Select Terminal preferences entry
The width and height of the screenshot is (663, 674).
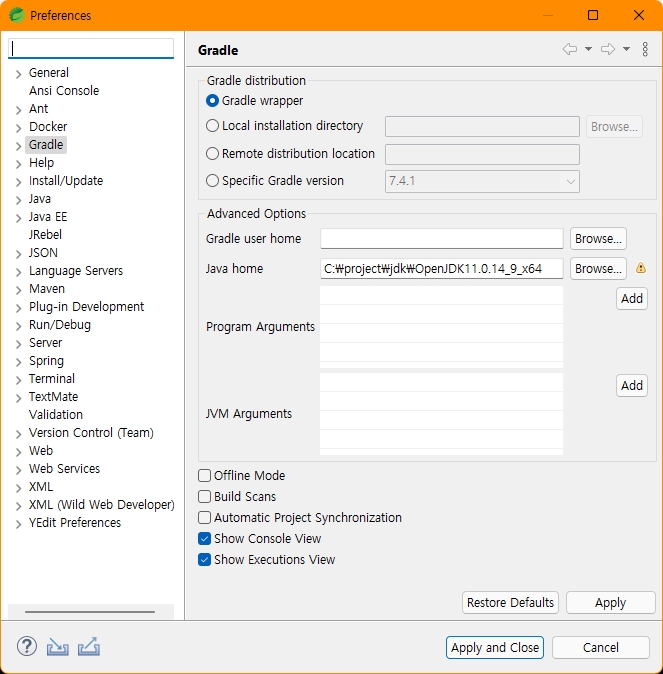click(x=52, y=379)
